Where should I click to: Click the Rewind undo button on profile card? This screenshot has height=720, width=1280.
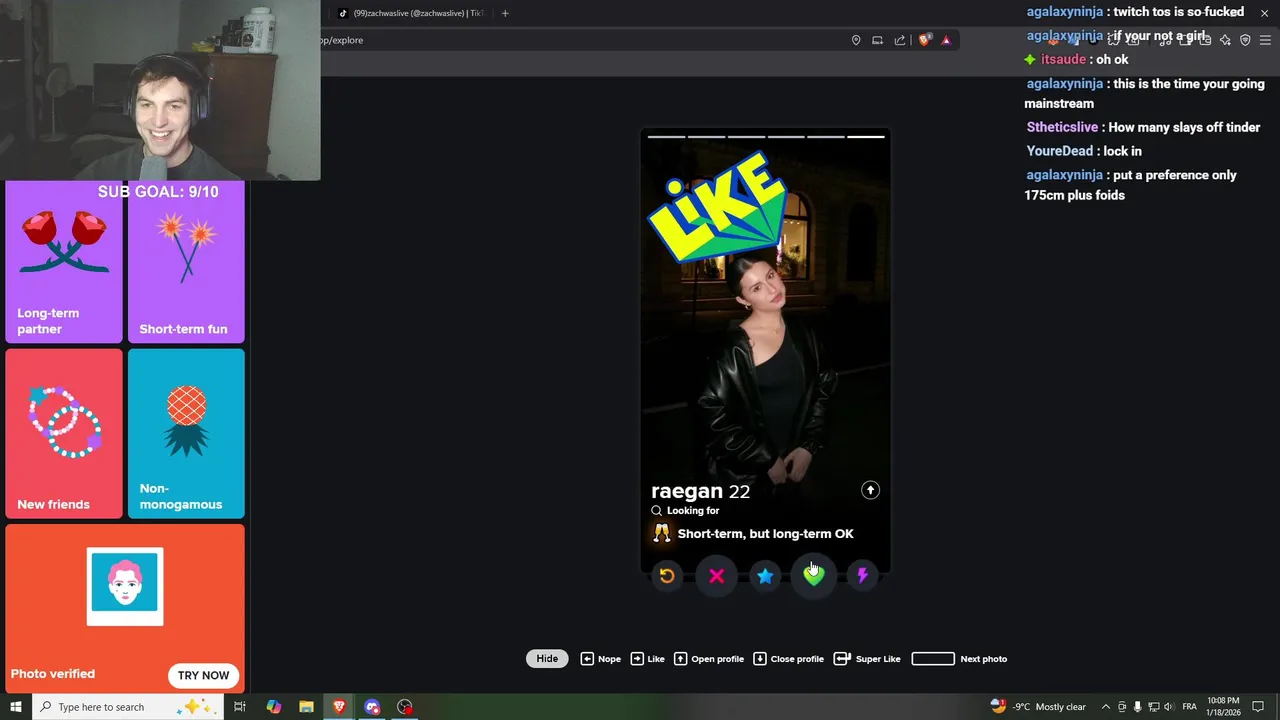coord(667,576)
